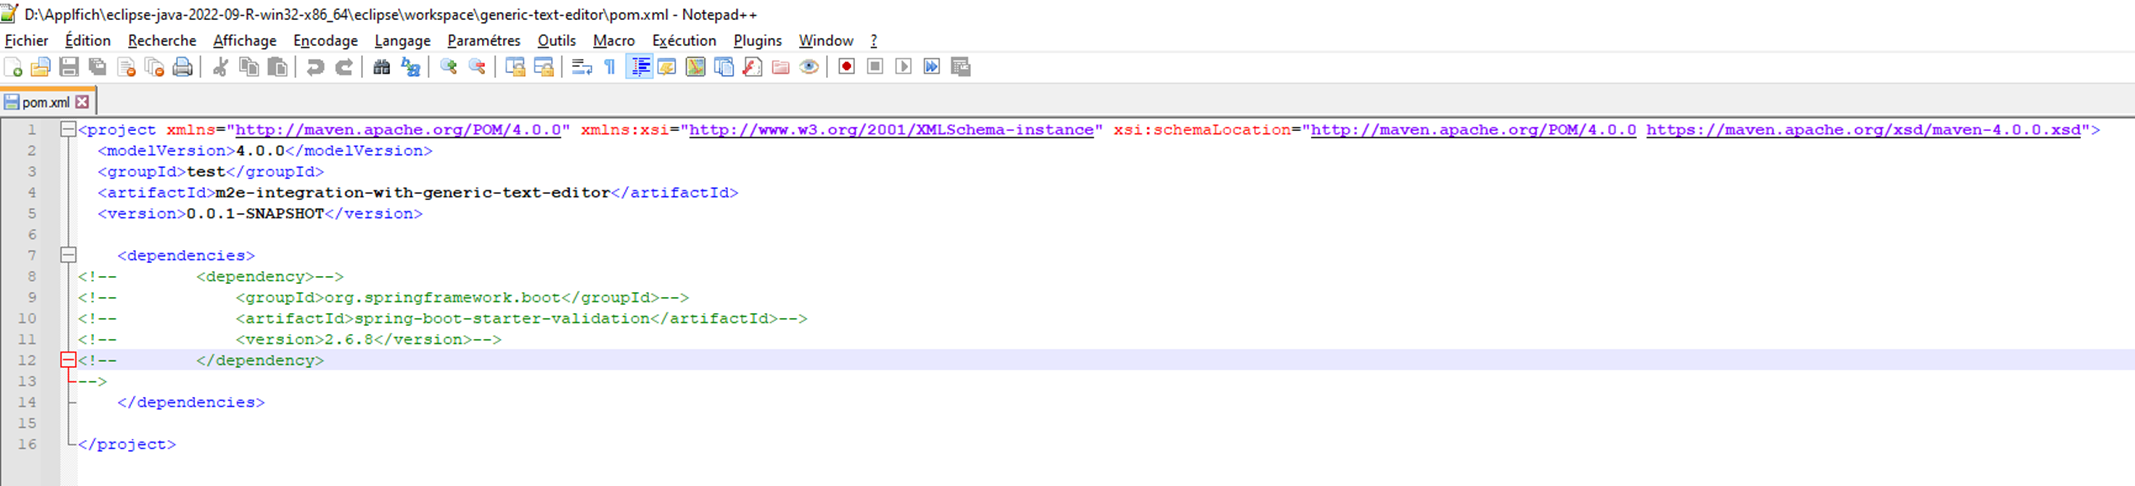Copy selection toolbar icon
The image size is (2135, 486).
click(x=249, y=67)
